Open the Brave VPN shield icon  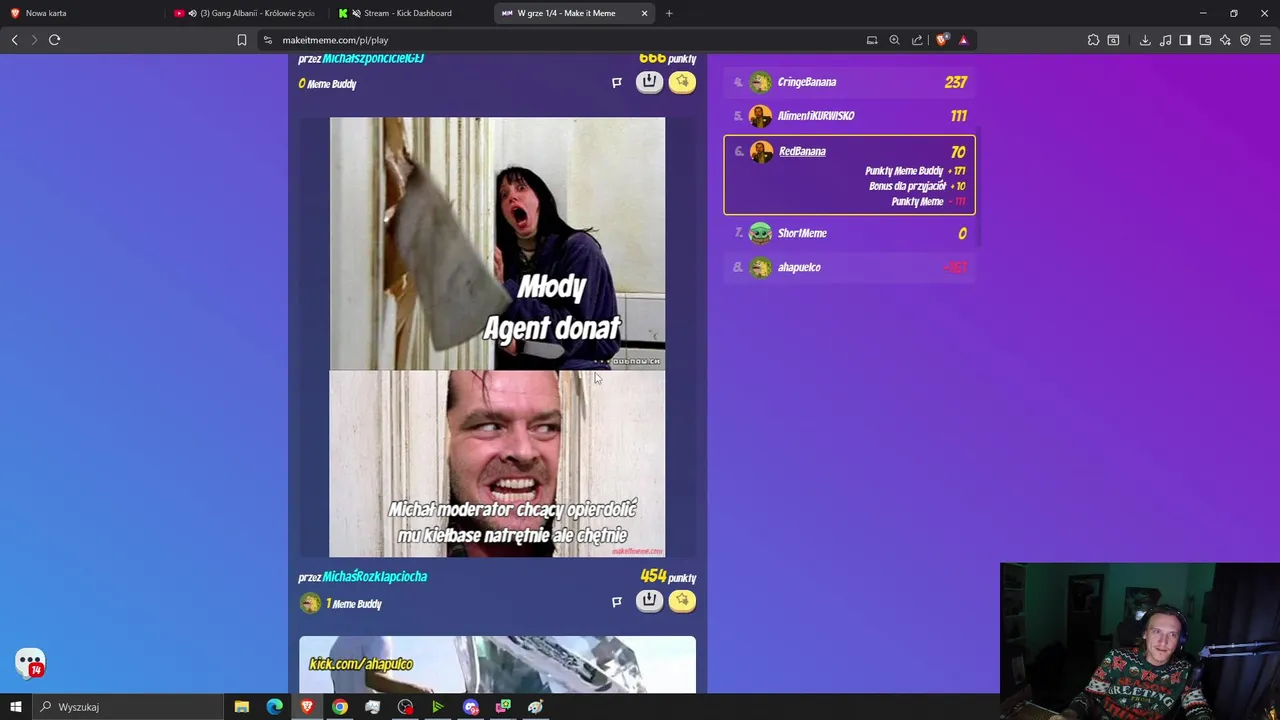pyautogui.click(x=1245, y=40)
